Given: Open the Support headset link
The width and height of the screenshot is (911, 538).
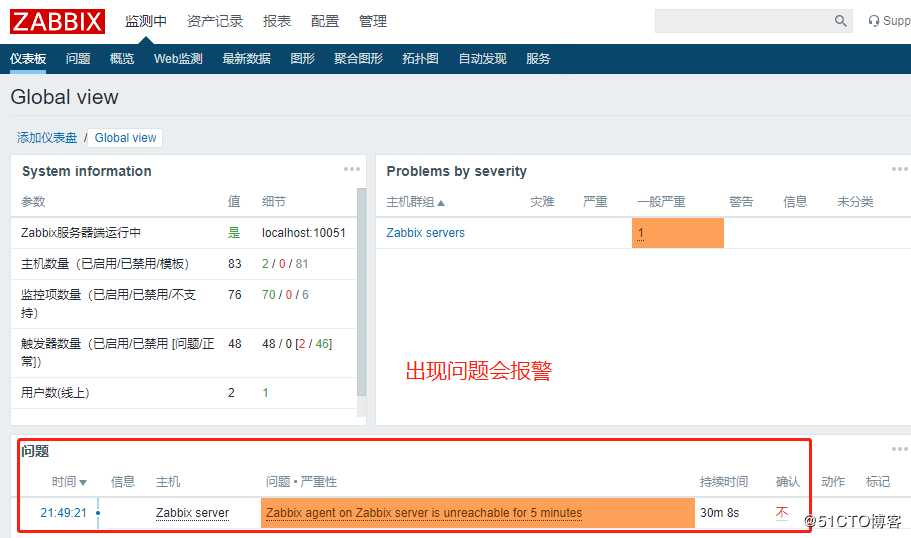Looking at the screenshot, I should (889, 21).
